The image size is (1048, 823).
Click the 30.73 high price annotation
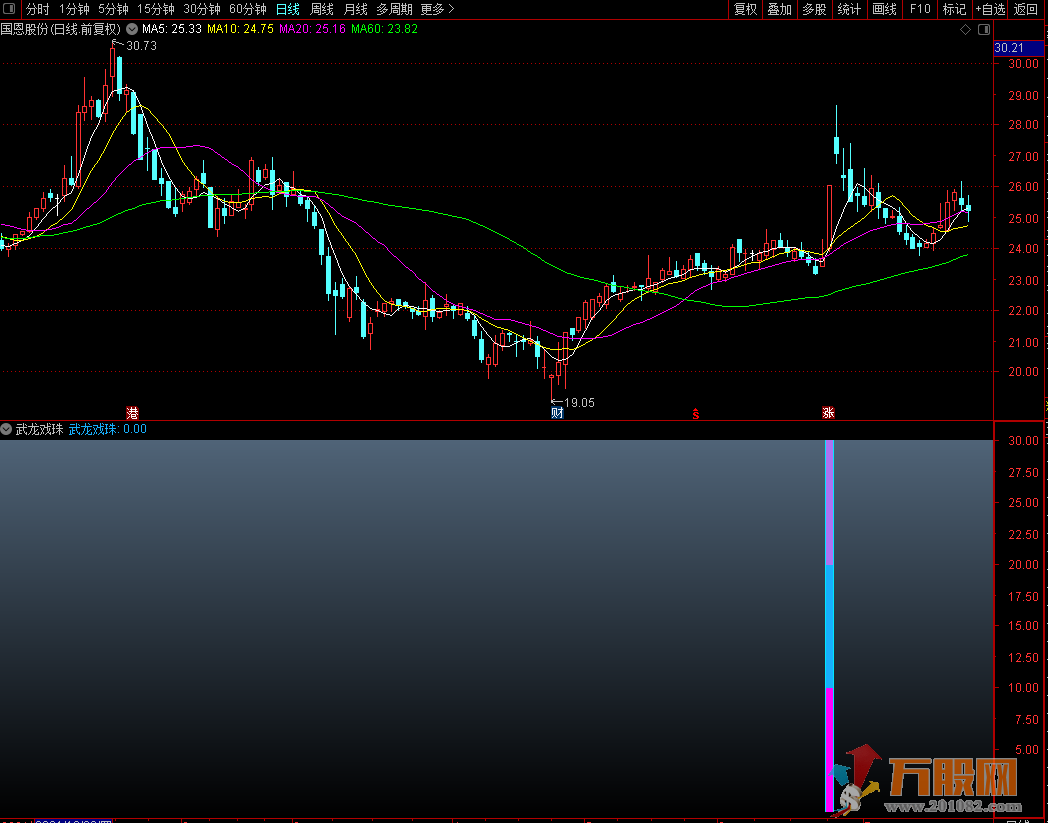tap(141, 46)
